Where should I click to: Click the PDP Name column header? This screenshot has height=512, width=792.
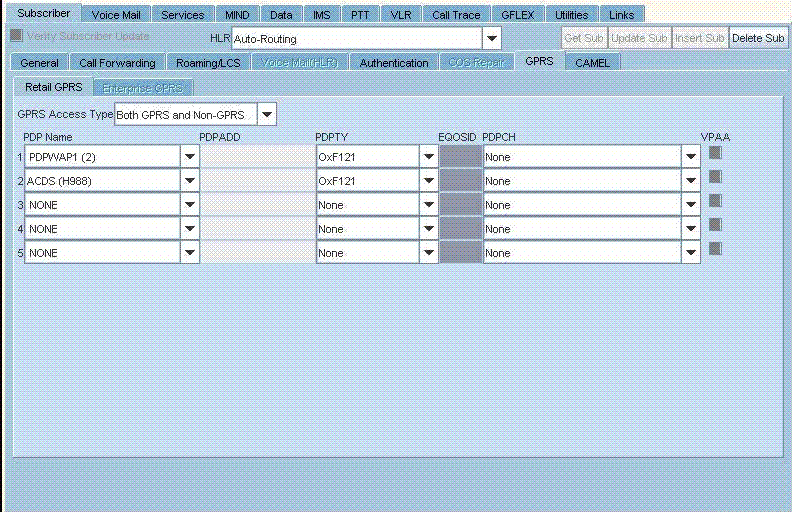point(47,137)
